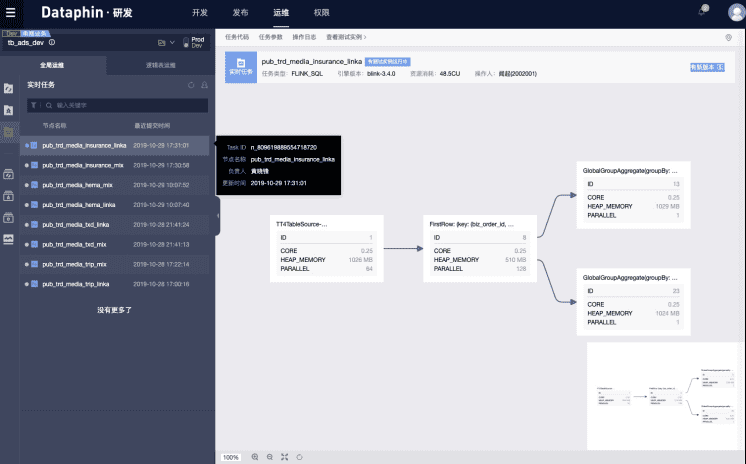Collapse the left panel with the side handle
Image resolution: width=746 pixels, height=464 pixels.
tap(218, 216)
